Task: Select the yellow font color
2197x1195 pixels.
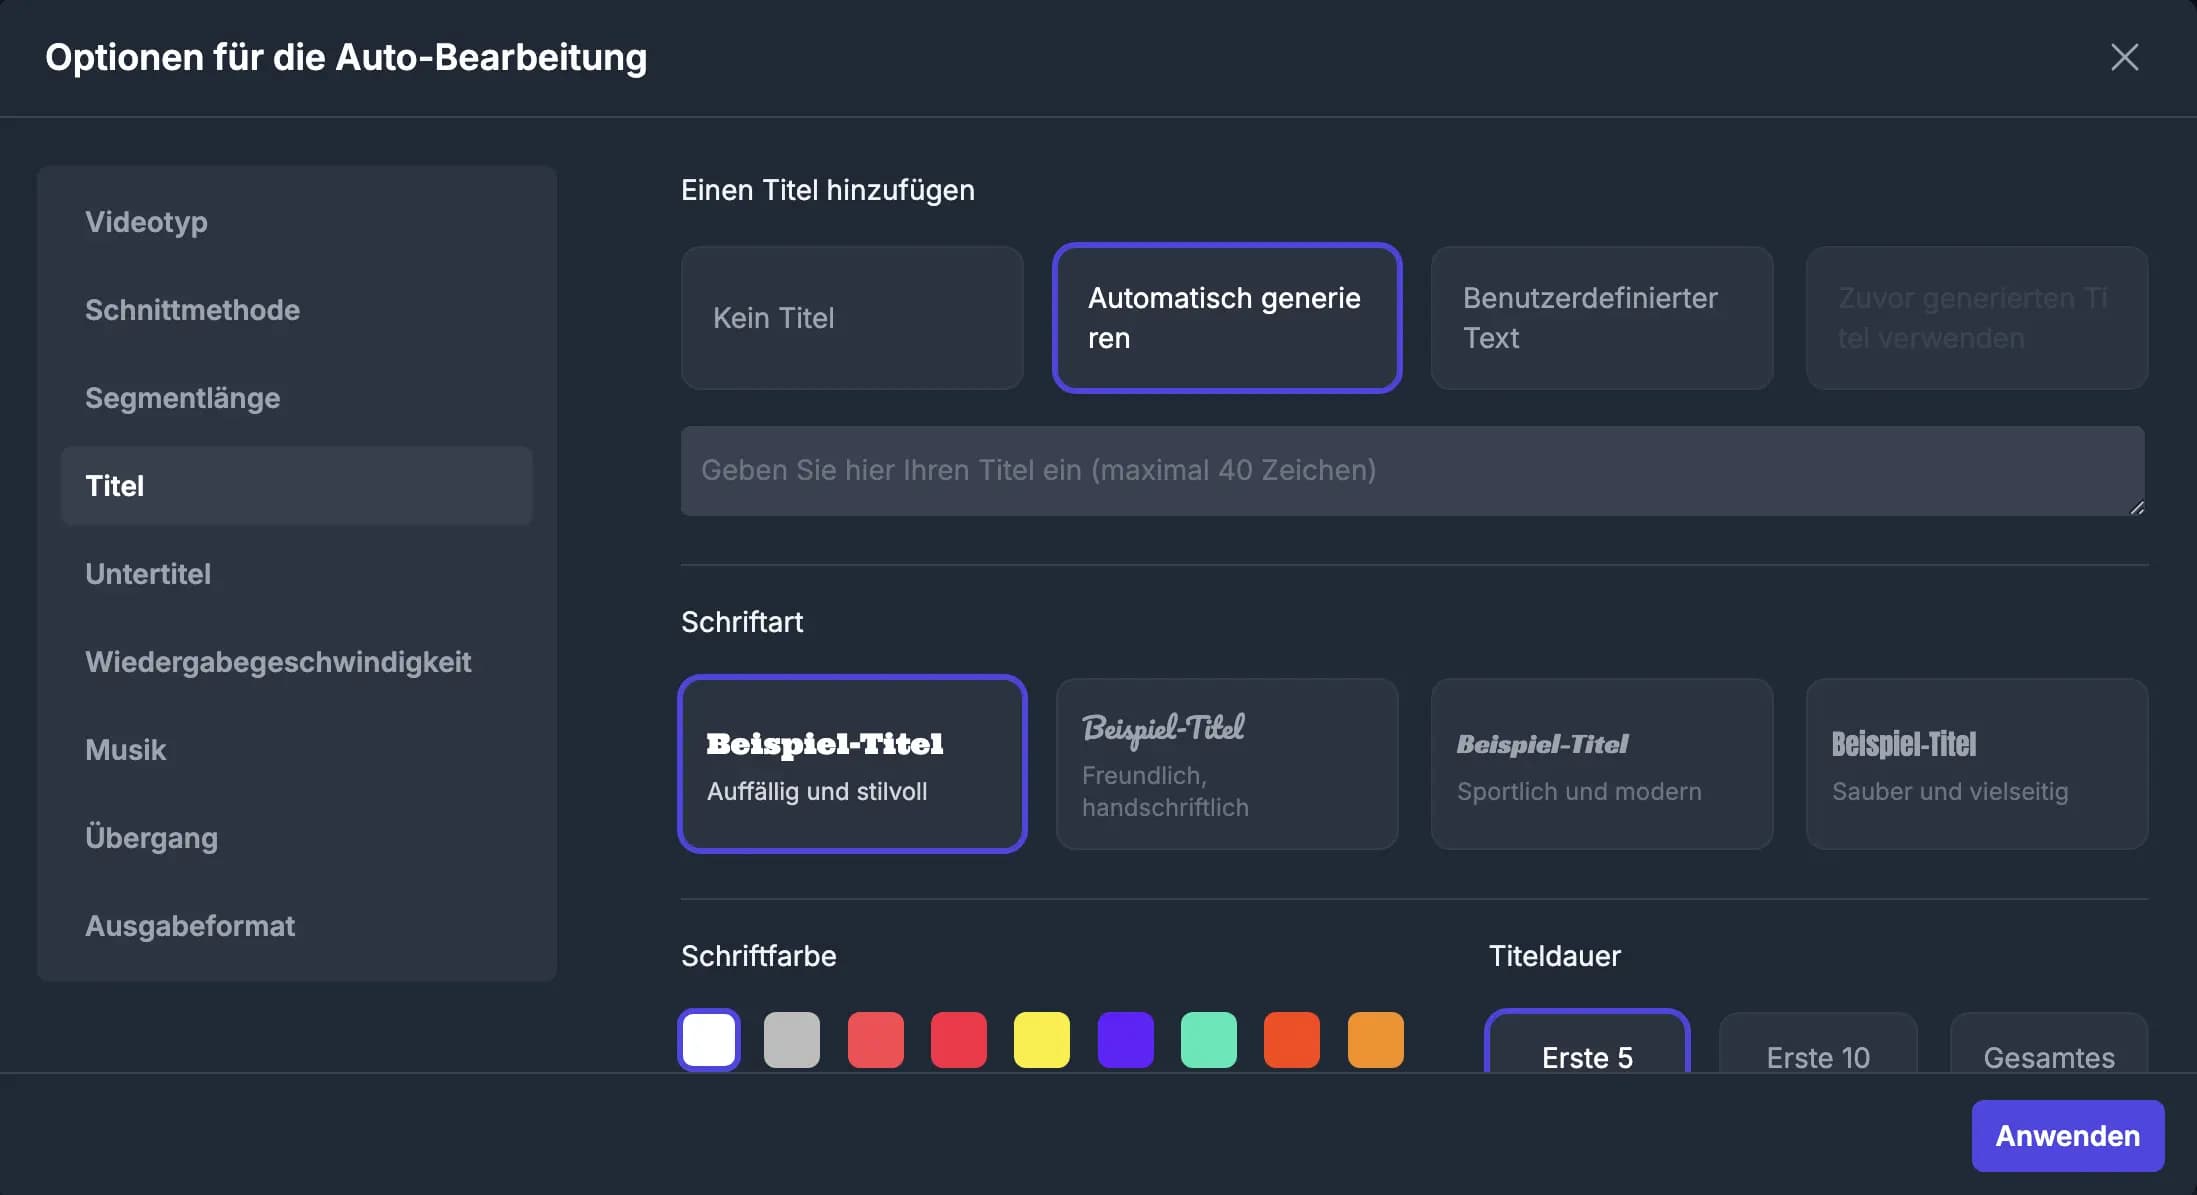Action: pyautogui.click(x=1042, y=1040)
